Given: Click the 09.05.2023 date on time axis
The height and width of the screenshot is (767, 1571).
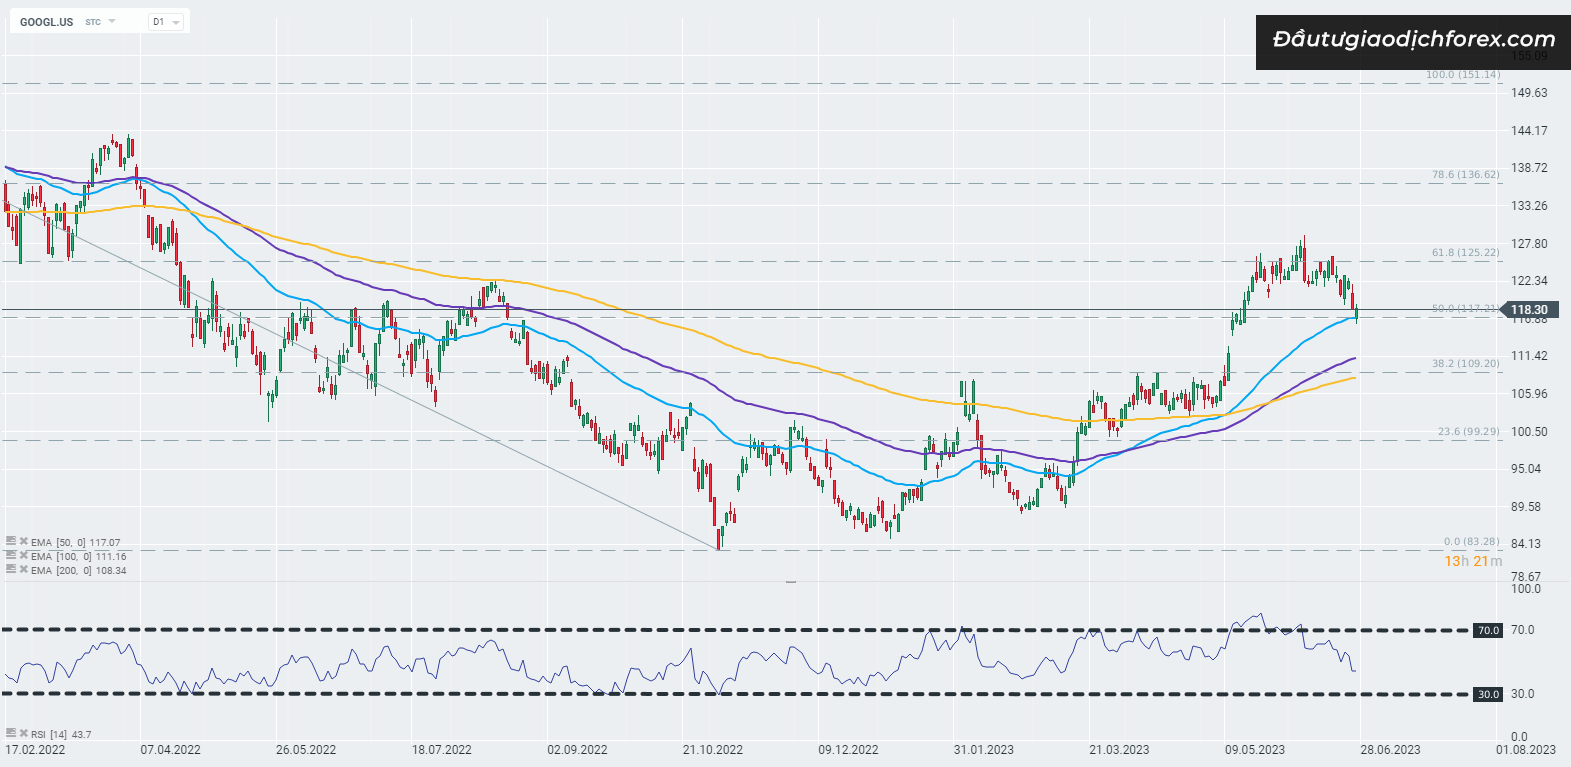Looking at the screenshot, I should pyautogui.click(x=1255, y=750).
